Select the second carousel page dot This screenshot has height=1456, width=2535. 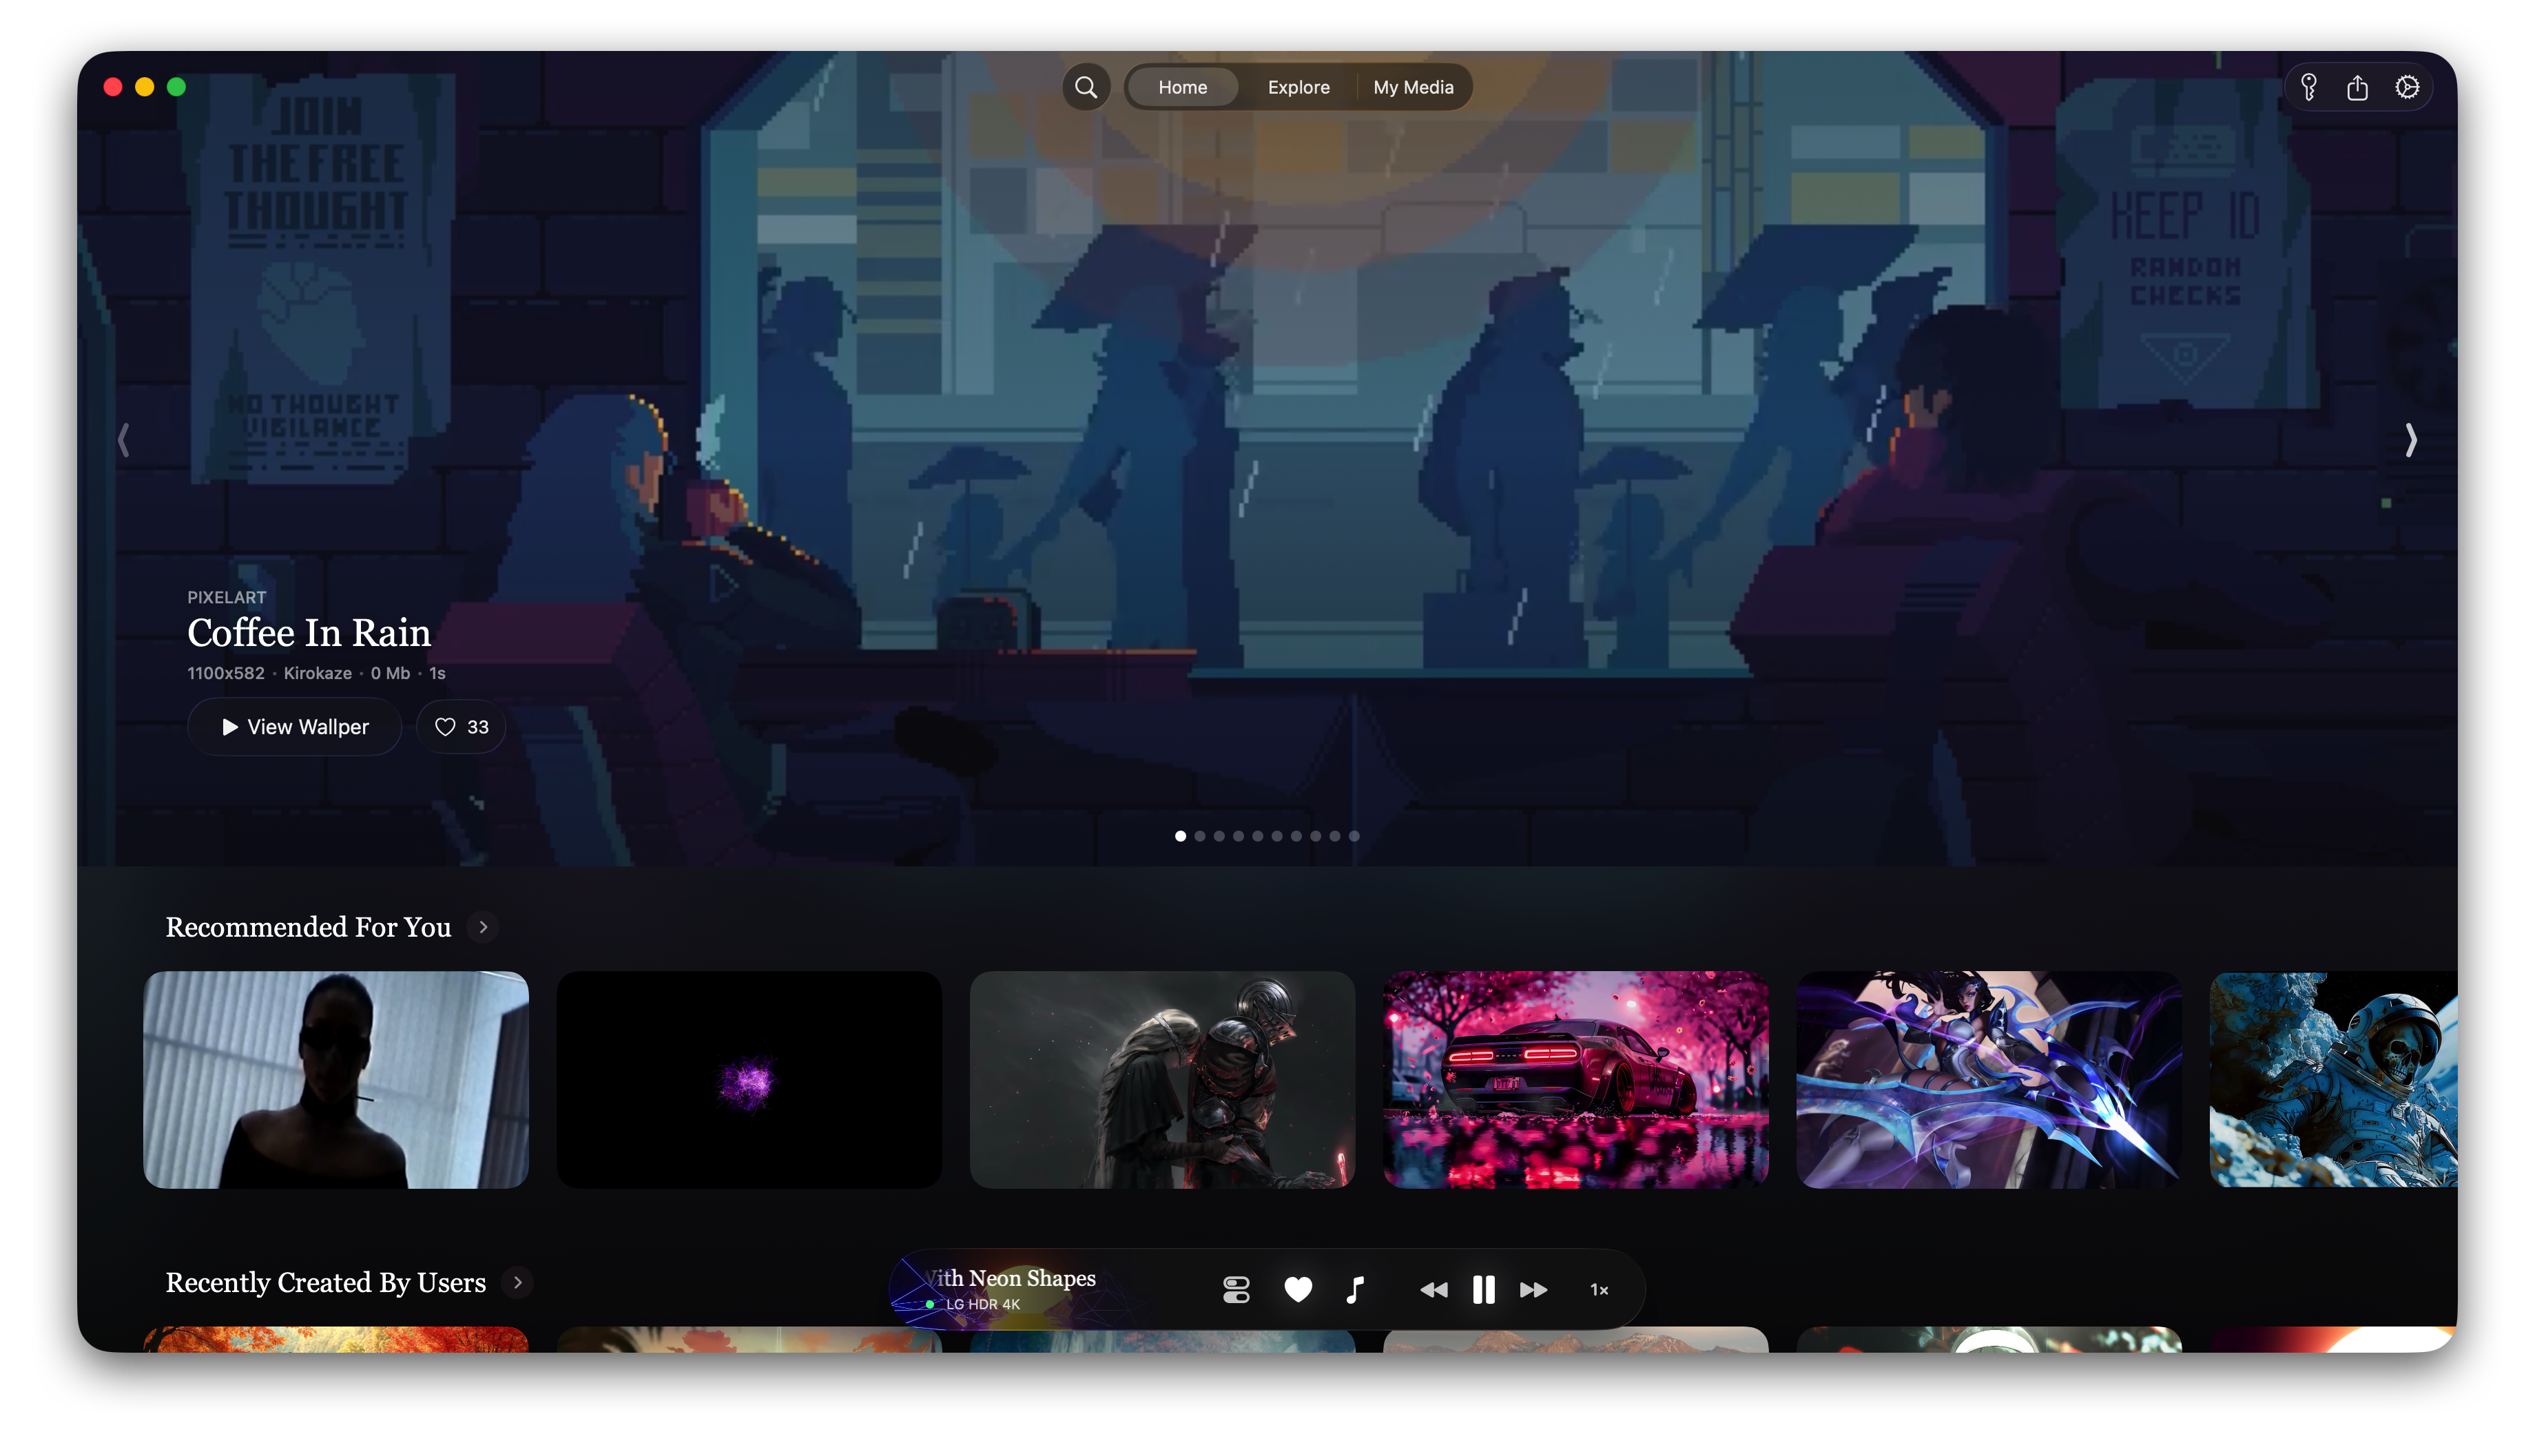[x=1200, y=836]
